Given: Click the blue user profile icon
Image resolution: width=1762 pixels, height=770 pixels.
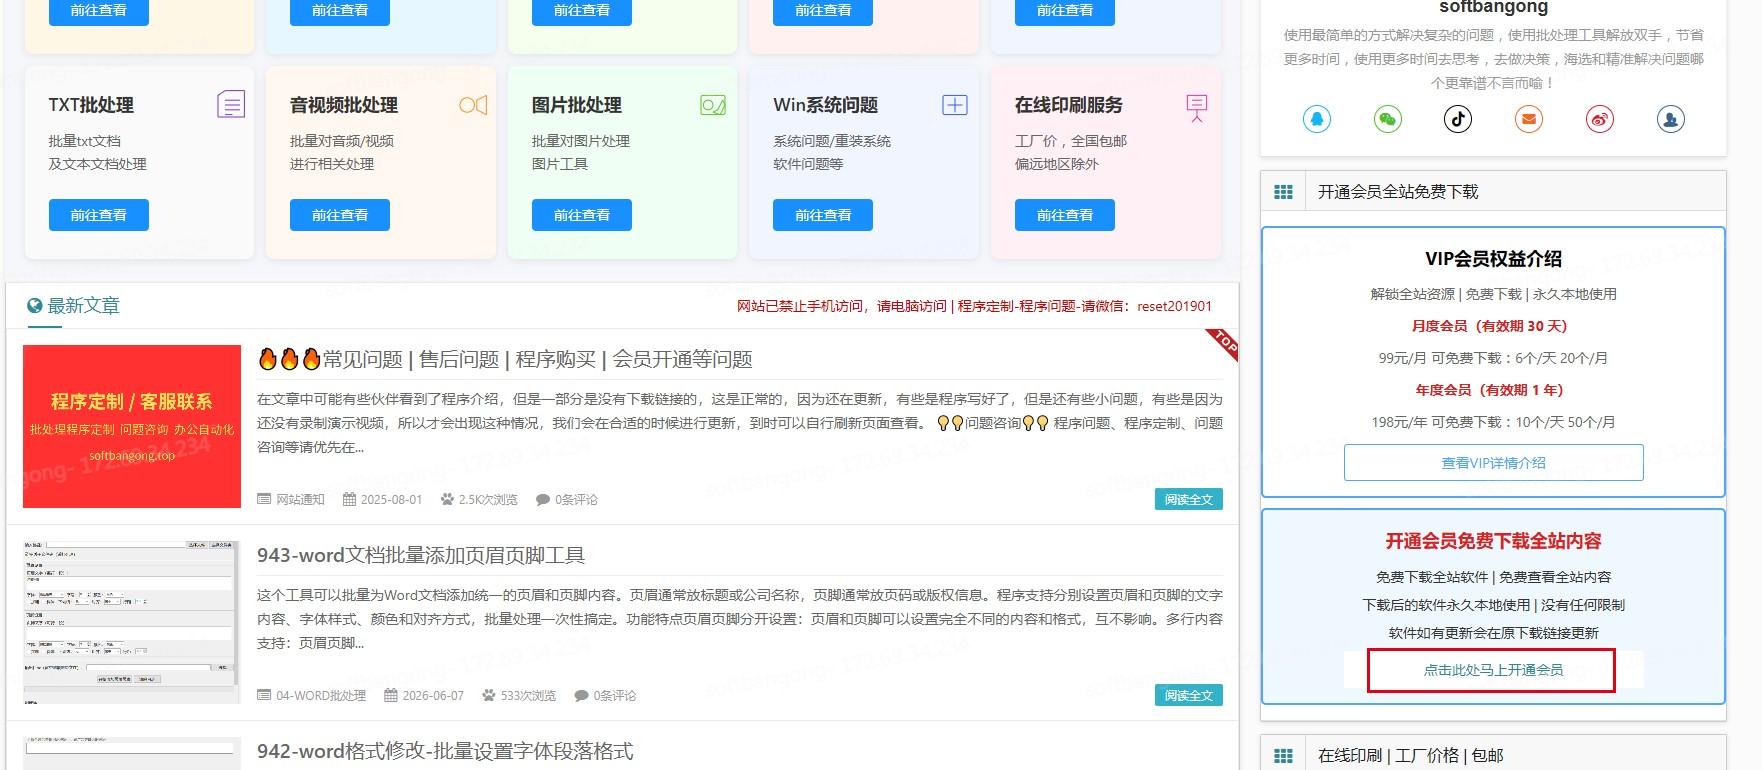Looking at the screenshot, I should point(1671,119).
